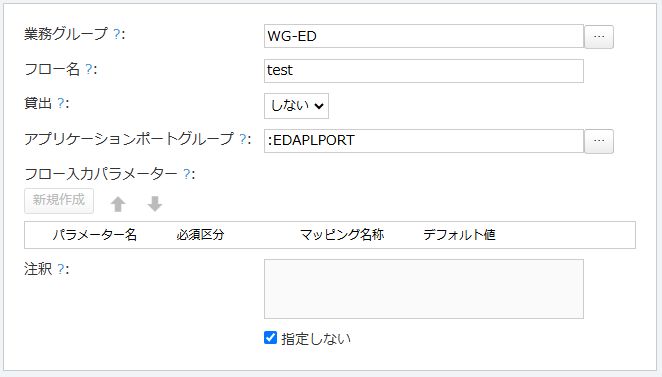Click the 新規作成 button

click(x=59, y=201)
